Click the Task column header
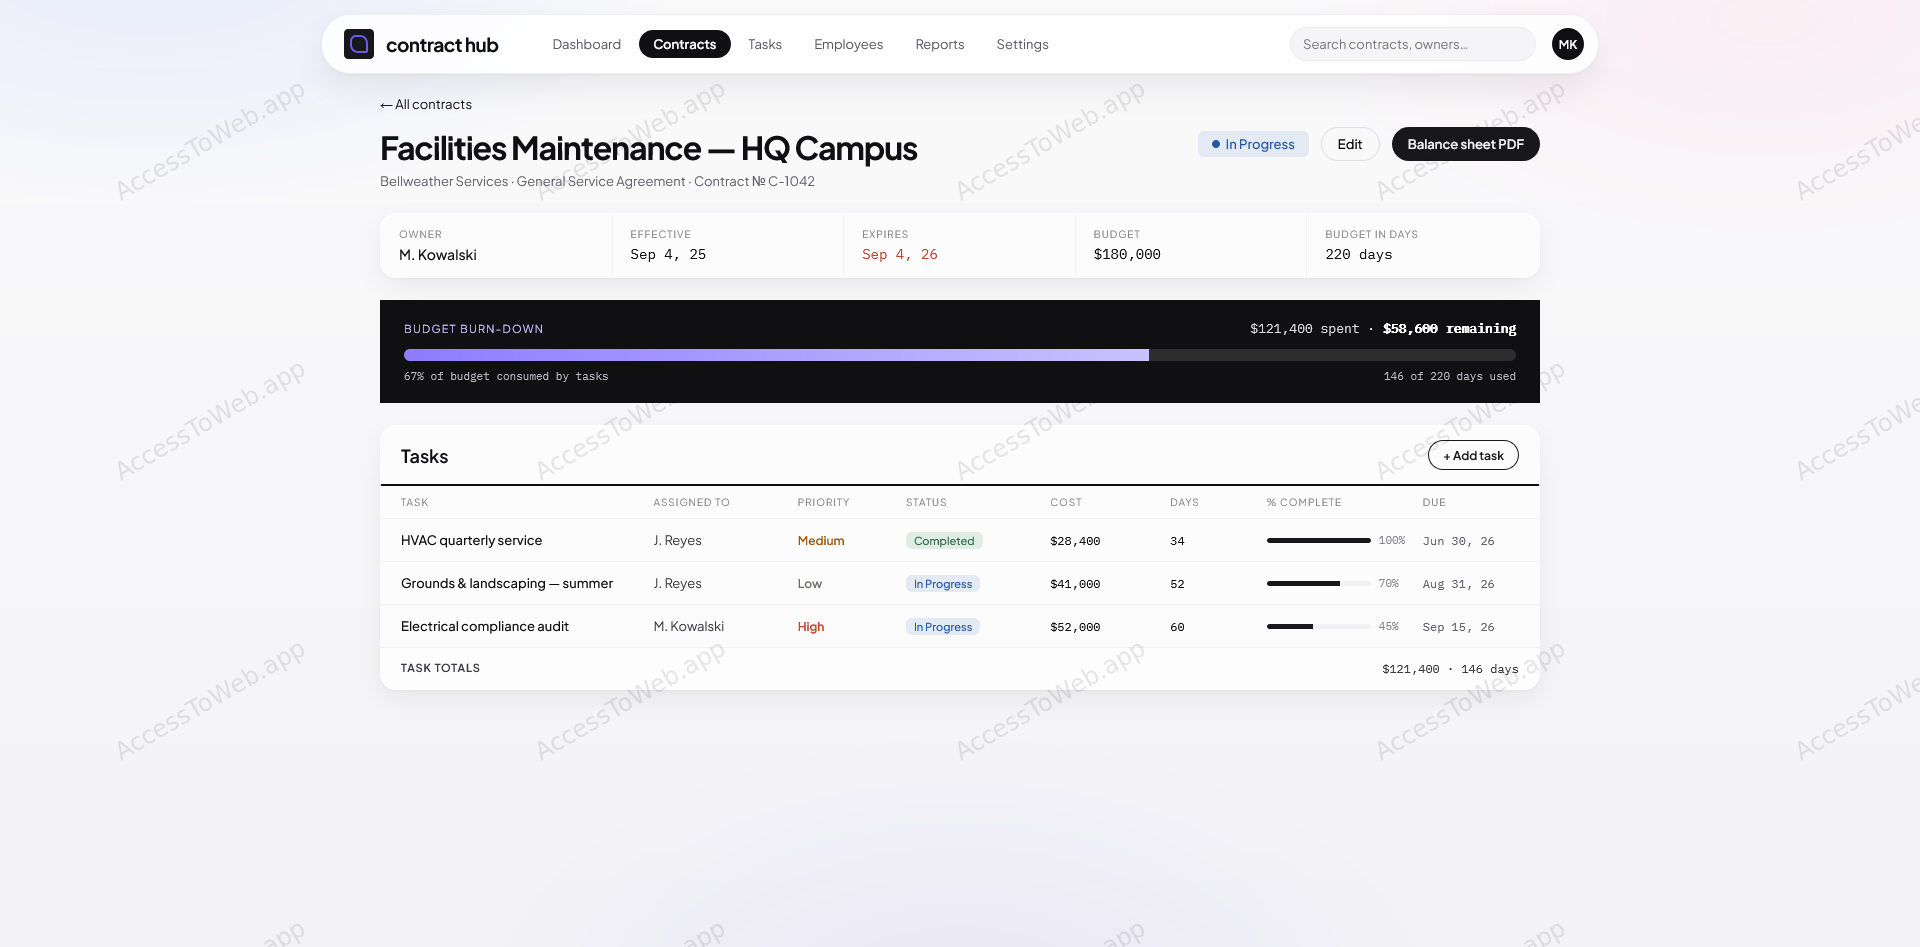Viewport: 1920px width, 947px height. coord(415,502)
